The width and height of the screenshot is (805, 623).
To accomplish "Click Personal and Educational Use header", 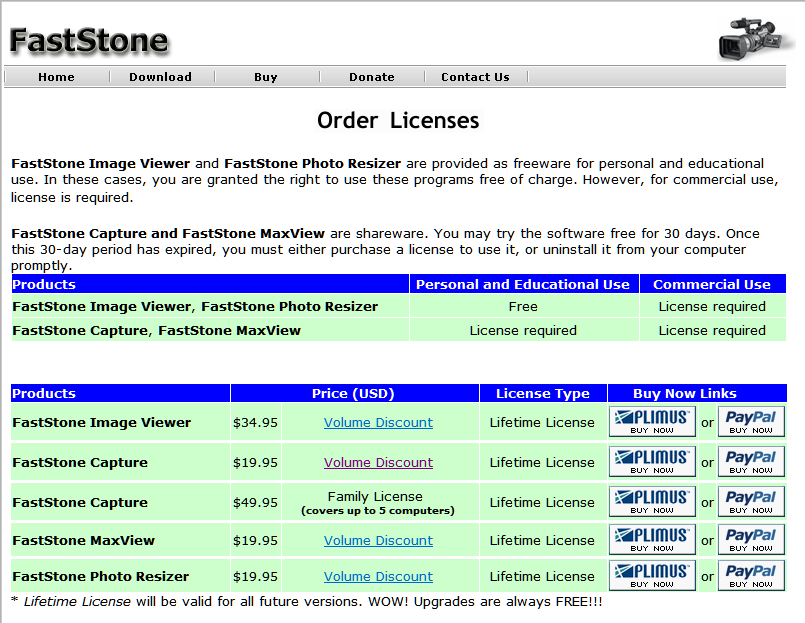I will (x=523, y=285).
